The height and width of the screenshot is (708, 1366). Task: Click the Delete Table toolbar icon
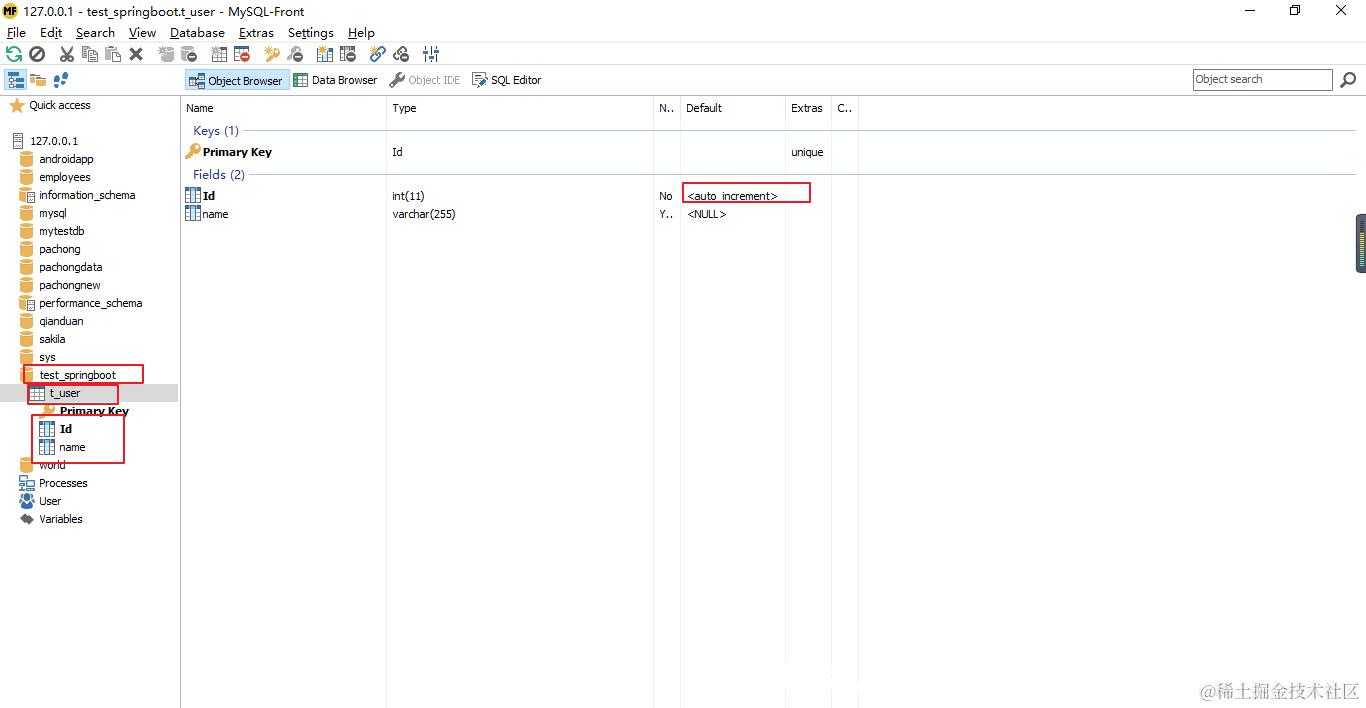point(242,54)
